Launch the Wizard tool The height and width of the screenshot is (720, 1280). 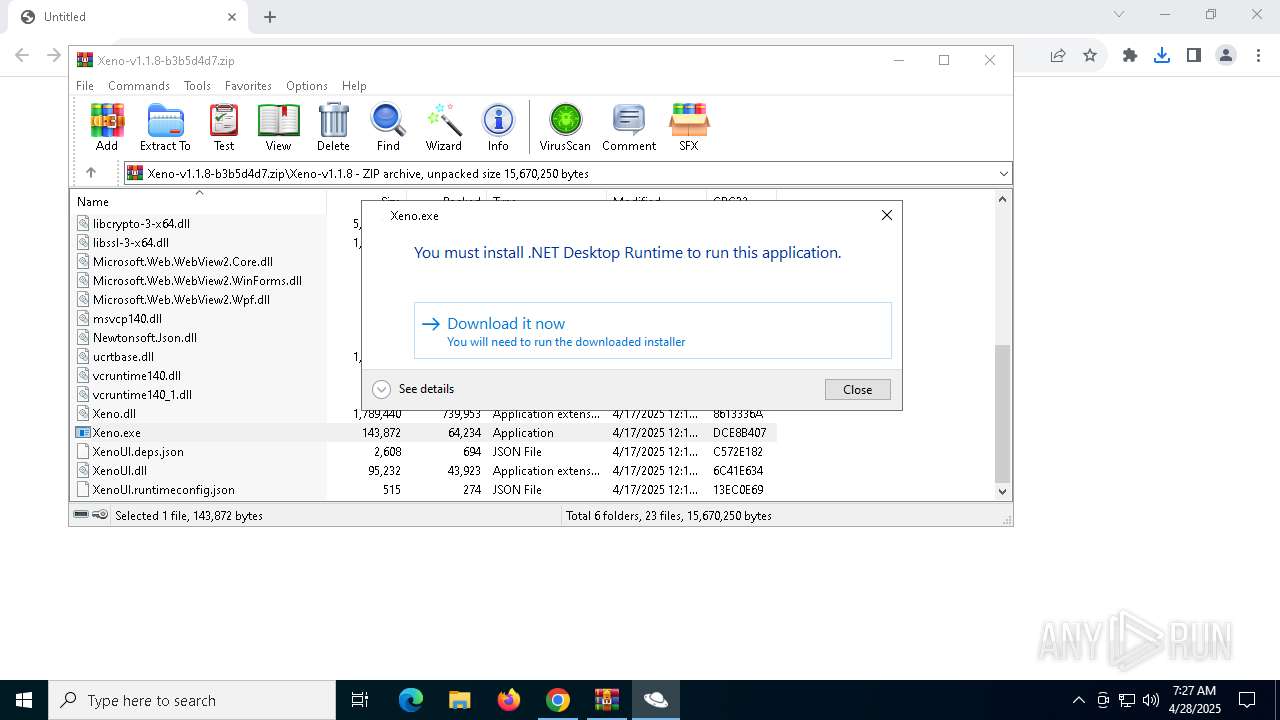[444, 127]
